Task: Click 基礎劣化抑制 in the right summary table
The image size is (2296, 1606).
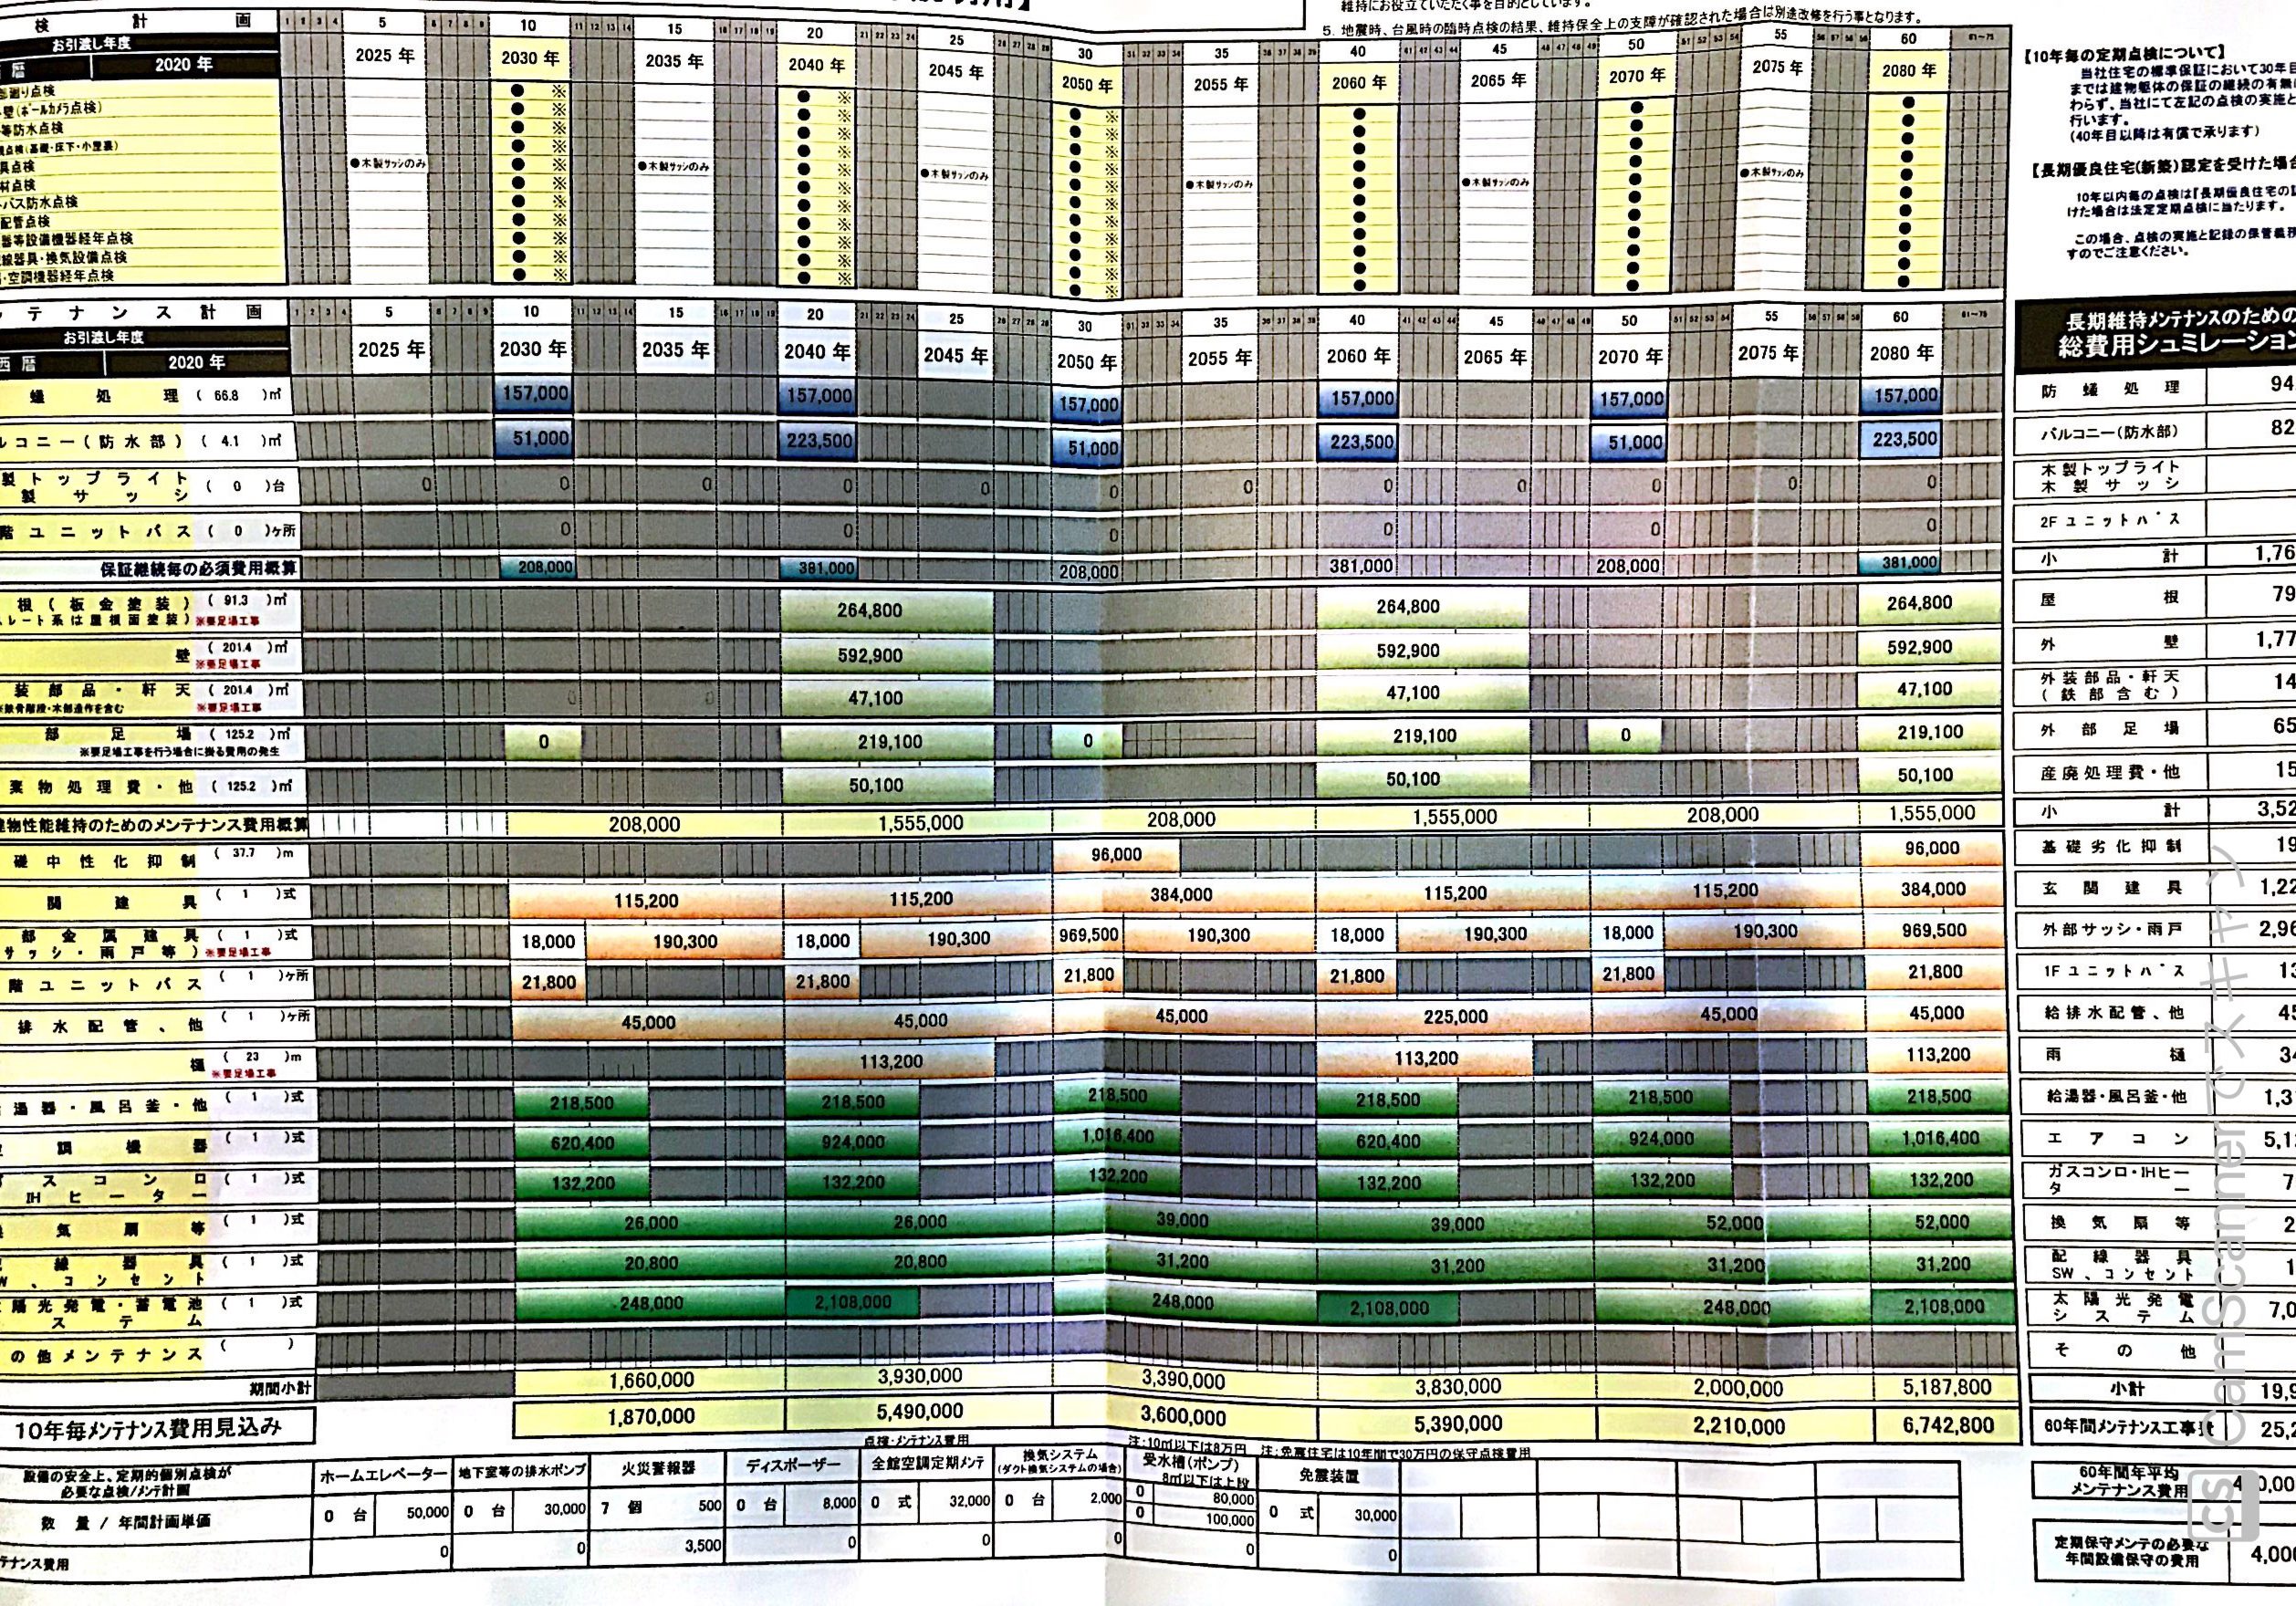Action: [x=2110, y=847]
